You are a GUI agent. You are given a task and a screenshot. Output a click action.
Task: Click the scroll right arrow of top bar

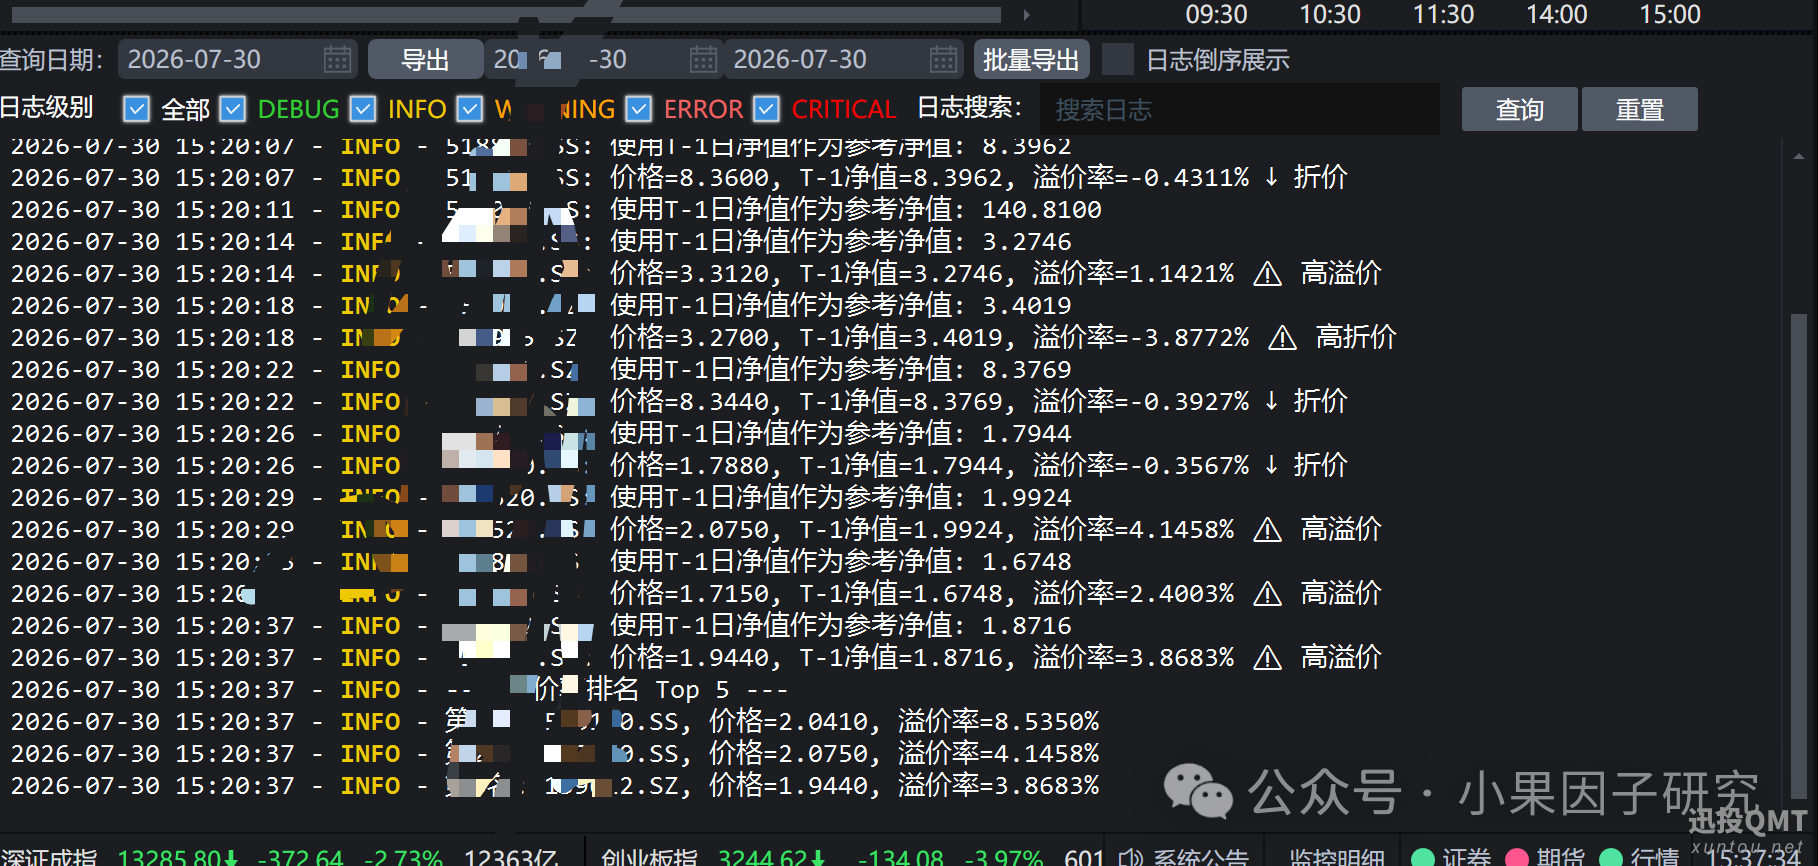click(x=1026, y=15)
